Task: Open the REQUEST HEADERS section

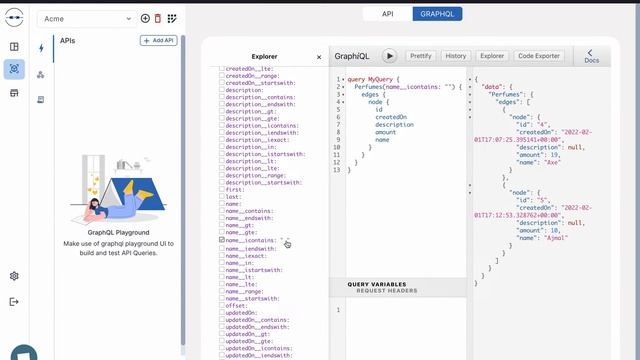Action: pyautogui.click(x=387, y=291)
